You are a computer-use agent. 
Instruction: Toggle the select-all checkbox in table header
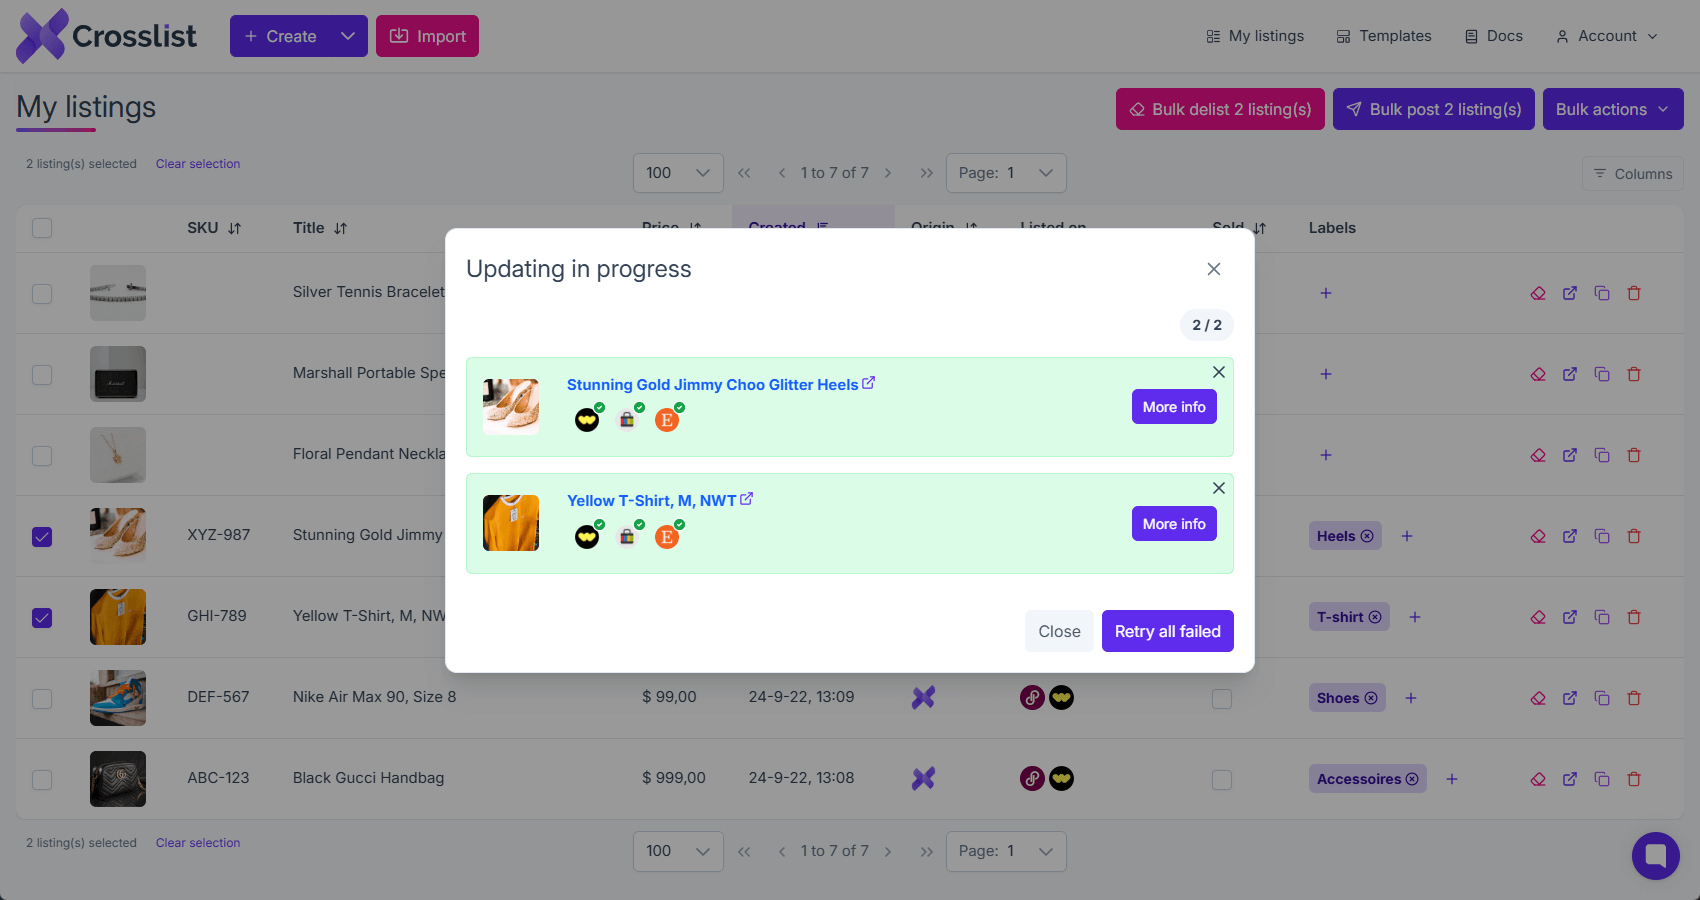[42, 228]
